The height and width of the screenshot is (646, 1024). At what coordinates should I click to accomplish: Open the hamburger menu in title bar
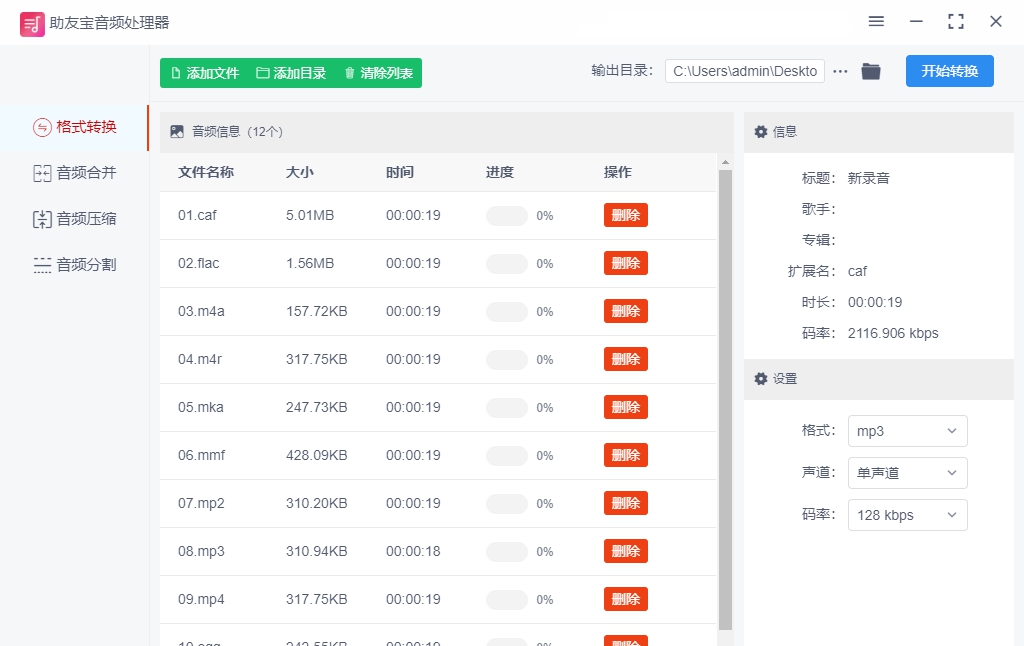point(876,22)
